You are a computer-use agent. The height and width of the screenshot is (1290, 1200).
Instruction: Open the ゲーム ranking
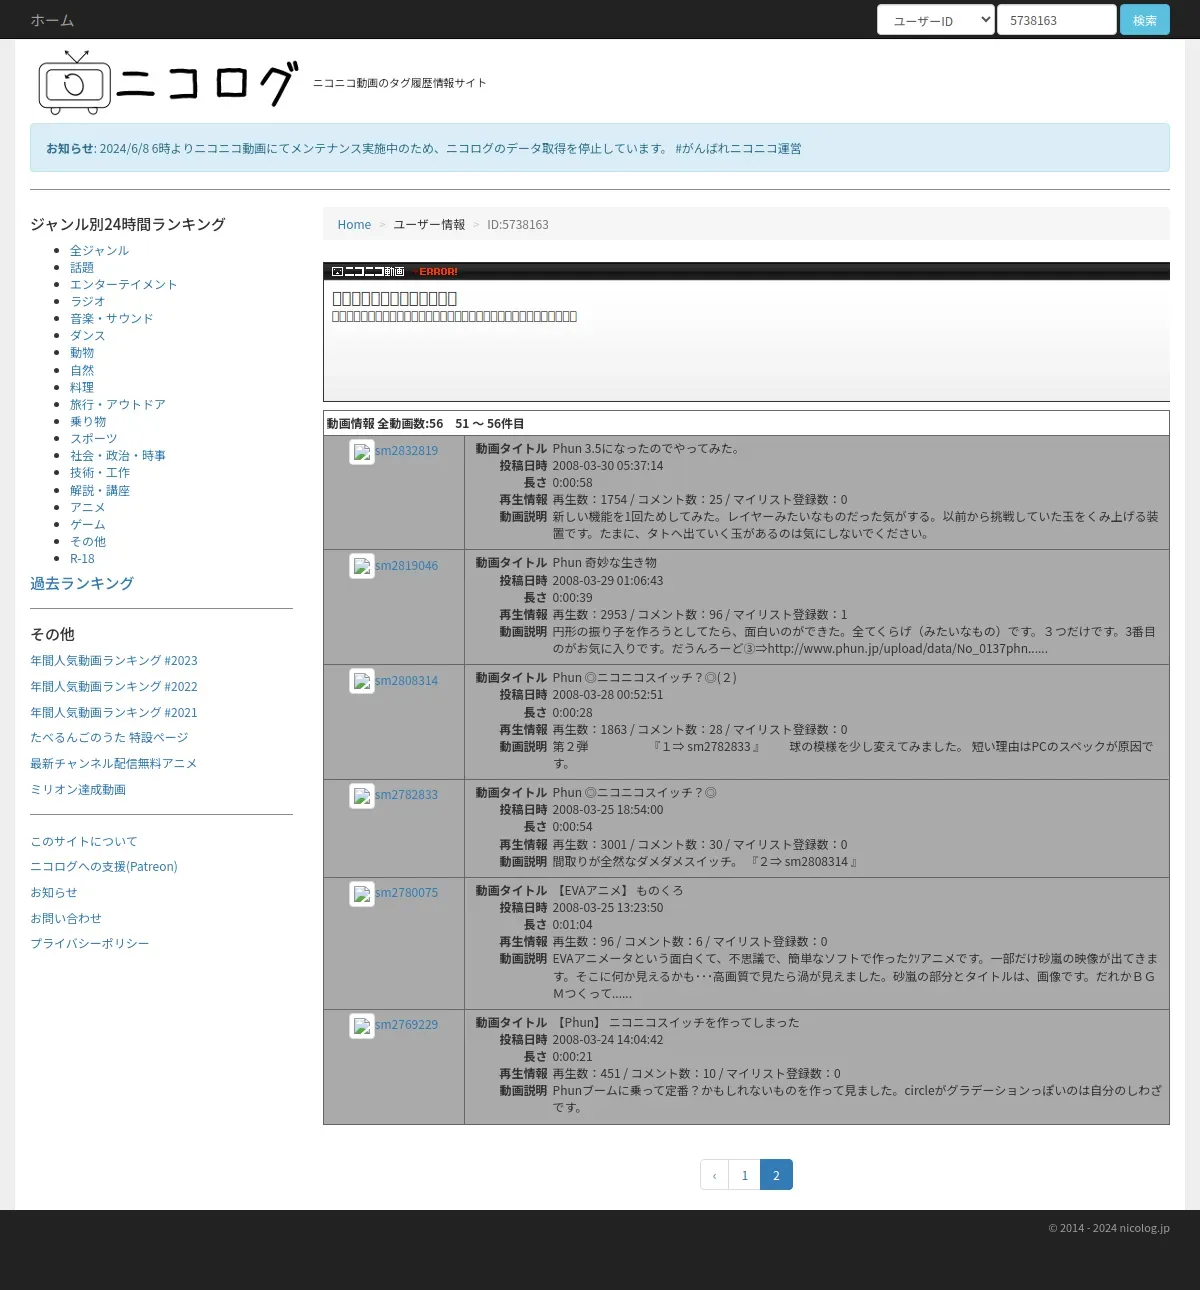pos(87,524)
